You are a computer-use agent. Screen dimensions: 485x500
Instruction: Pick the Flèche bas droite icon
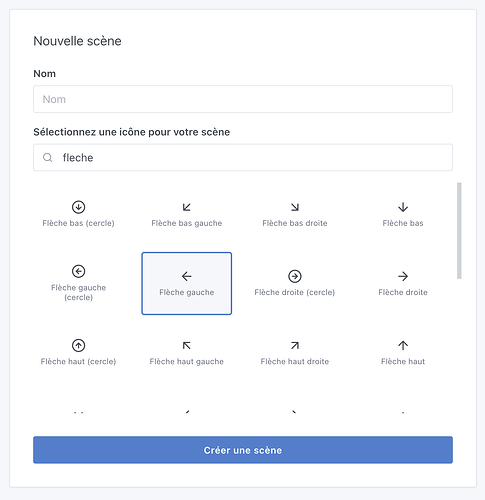coord(295,214)
